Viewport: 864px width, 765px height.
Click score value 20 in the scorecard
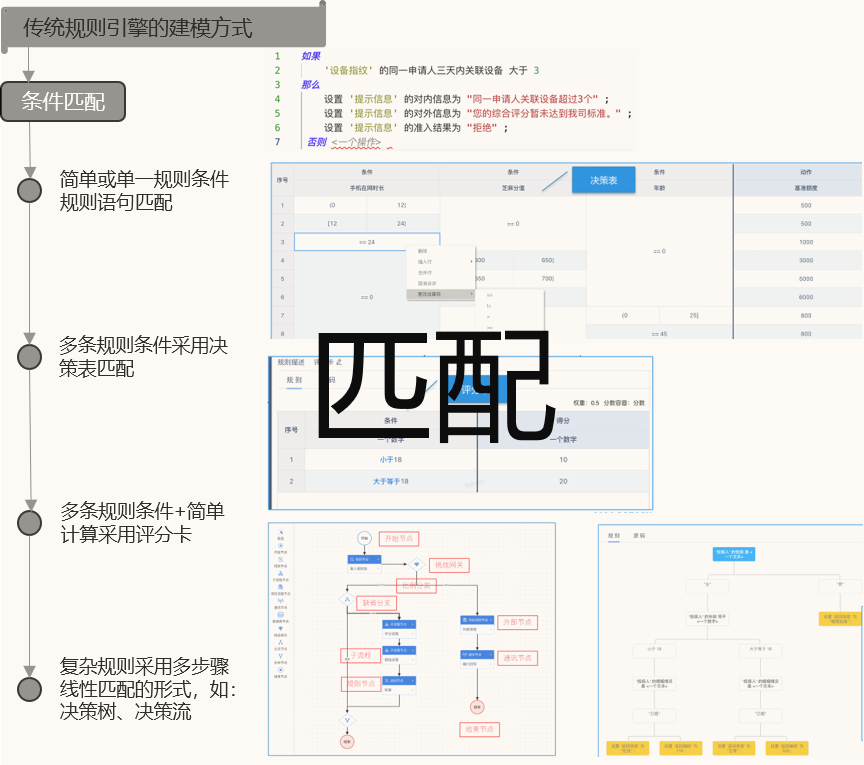click(563, 481)
